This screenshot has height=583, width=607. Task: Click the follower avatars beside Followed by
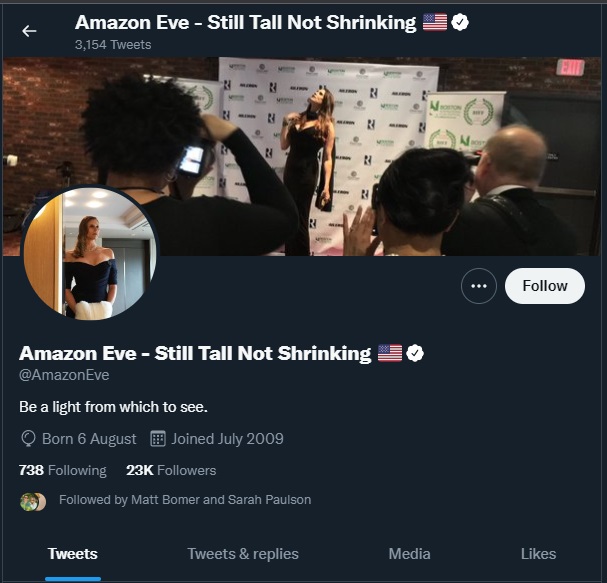[33, 502]
